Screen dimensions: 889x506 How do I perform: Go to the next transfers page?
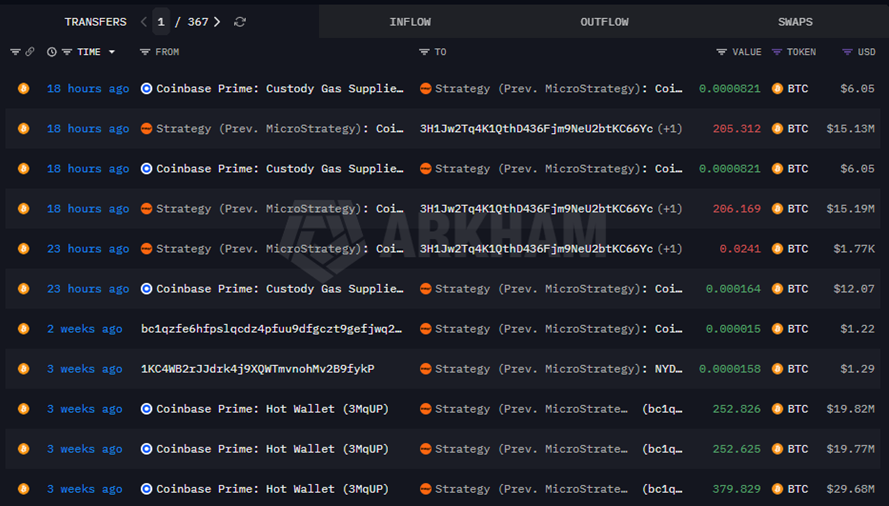tap(217, 22)
